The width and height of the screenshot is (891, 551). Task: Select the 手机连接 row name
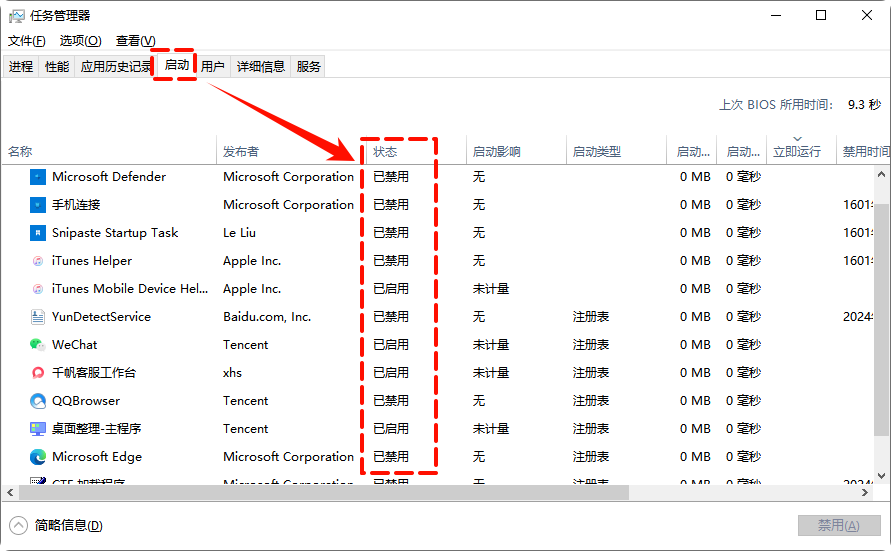[76, 204]
